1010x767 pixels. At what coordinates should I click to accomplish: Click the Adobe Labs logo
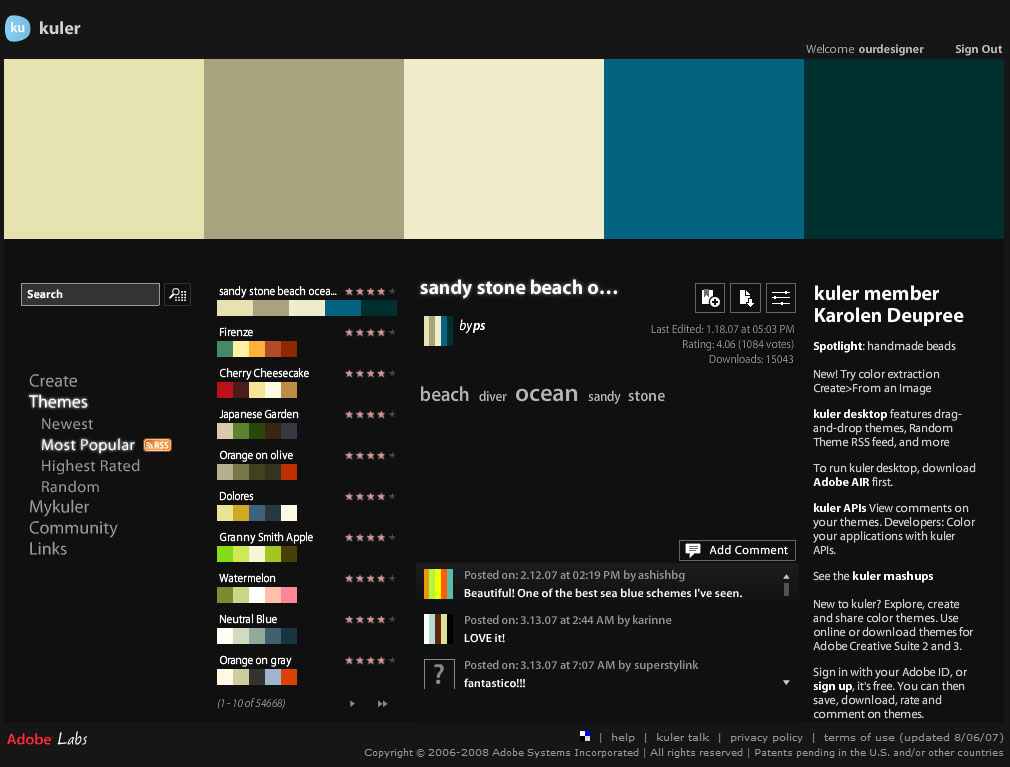pos(47,739)
